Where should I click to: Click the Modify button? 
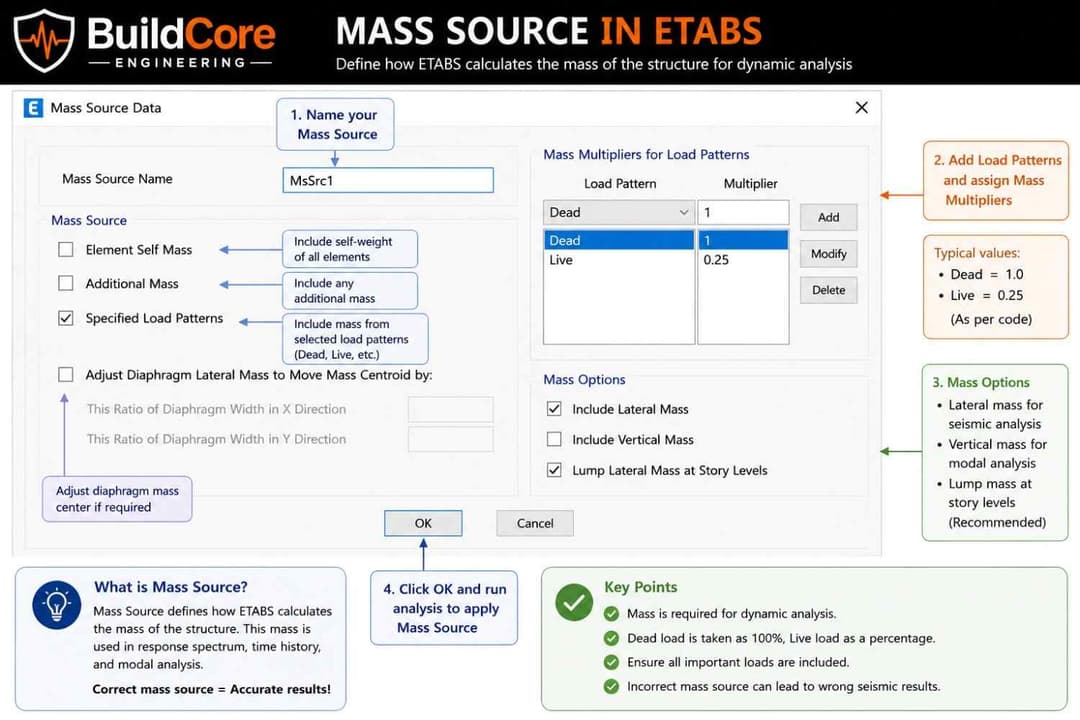(829, 254)
